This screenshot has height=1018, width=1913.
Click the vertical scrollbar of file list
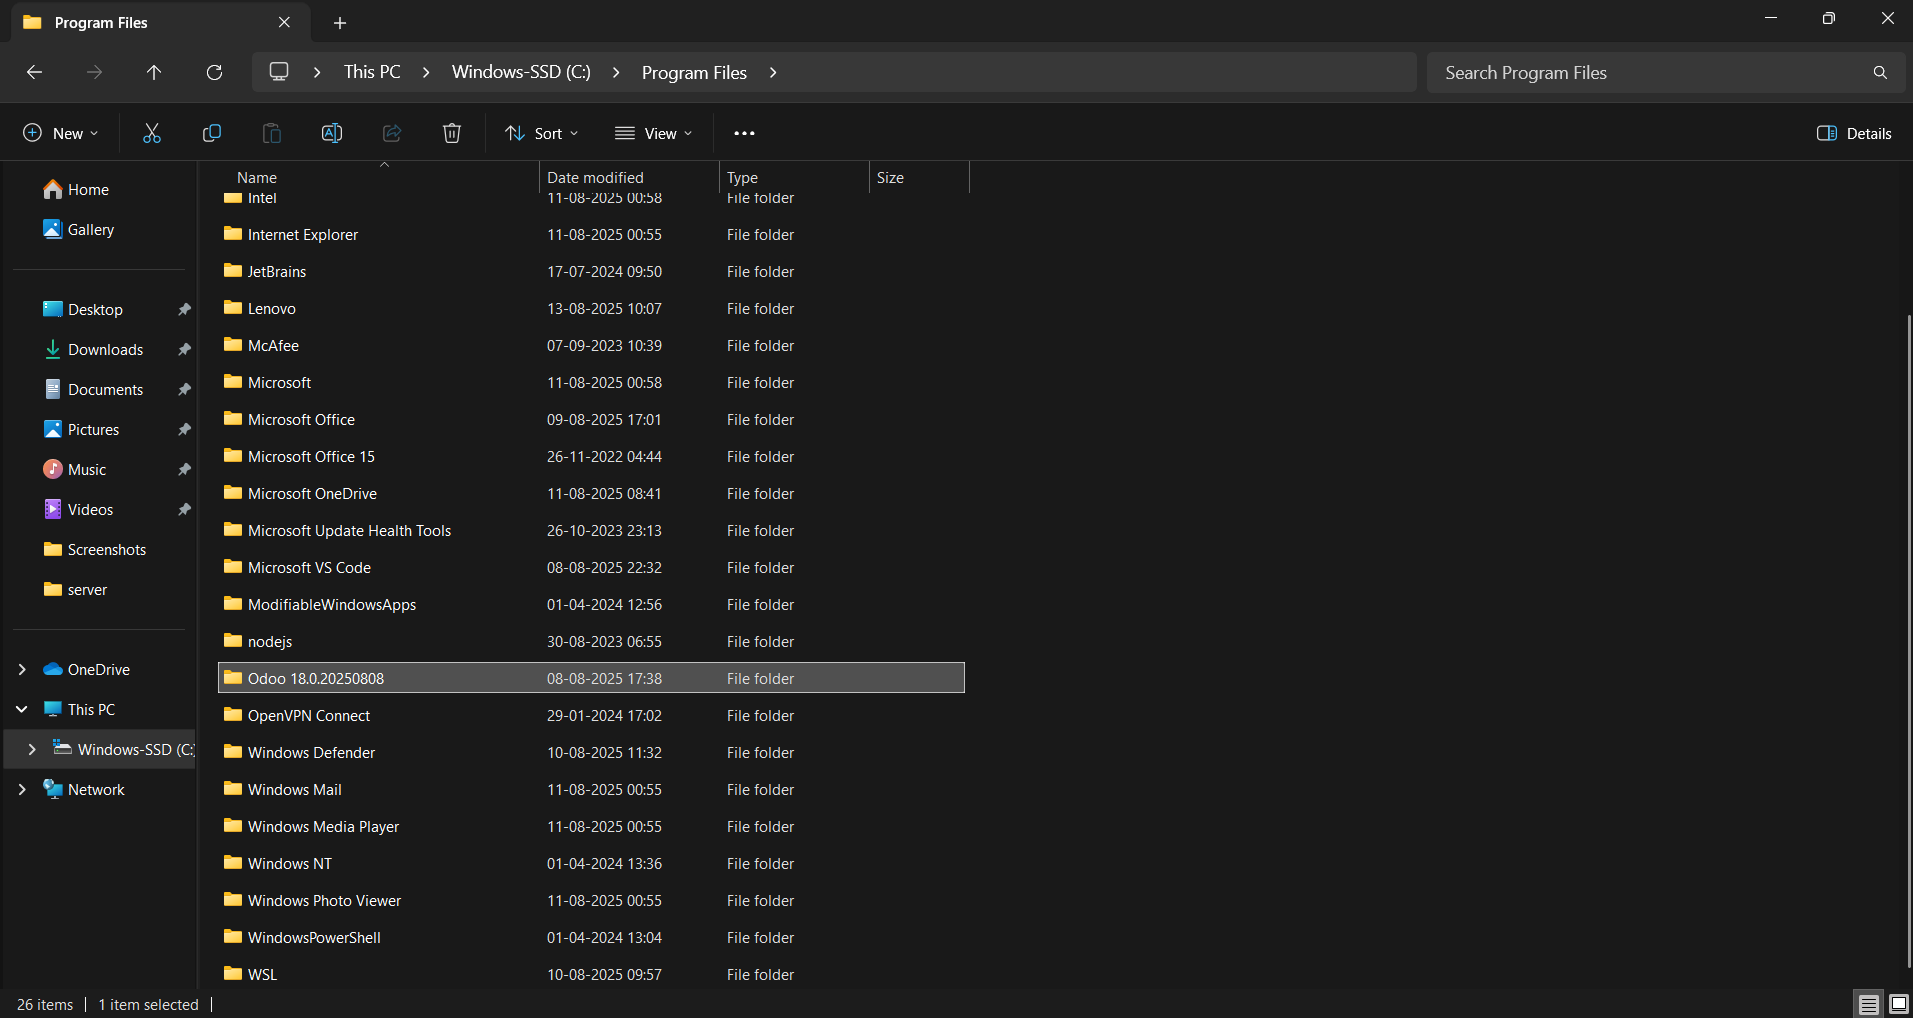pos(1909,640)
